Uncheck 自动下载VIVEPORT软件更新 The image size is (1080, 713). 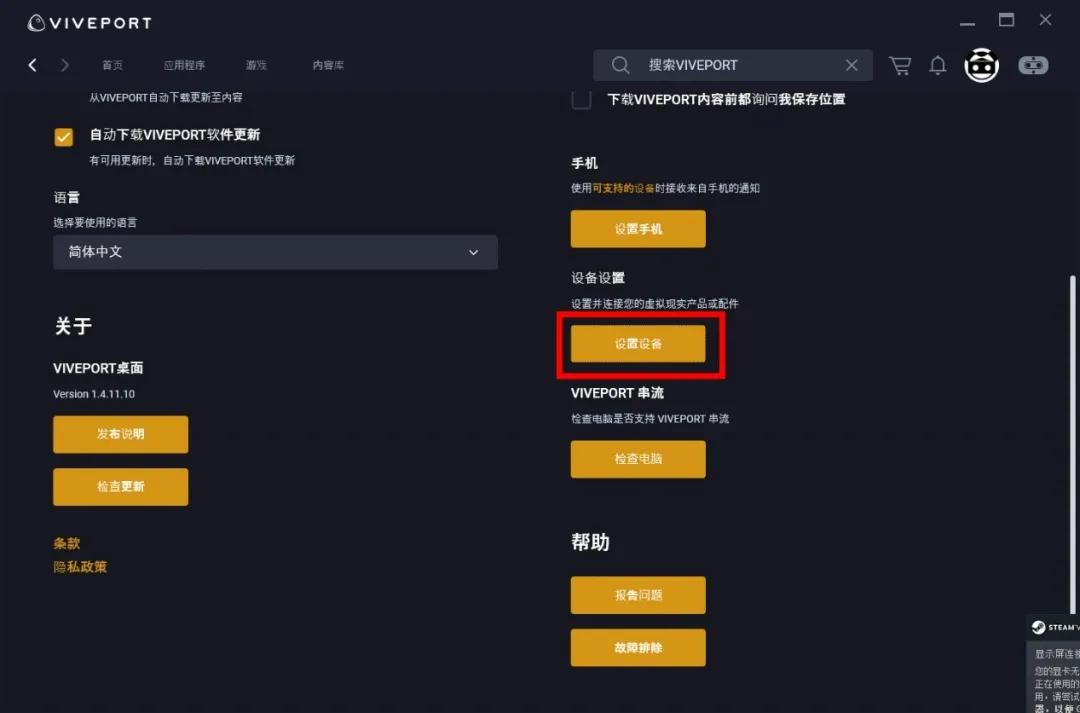pyautogui.click(x=64, y=135)
